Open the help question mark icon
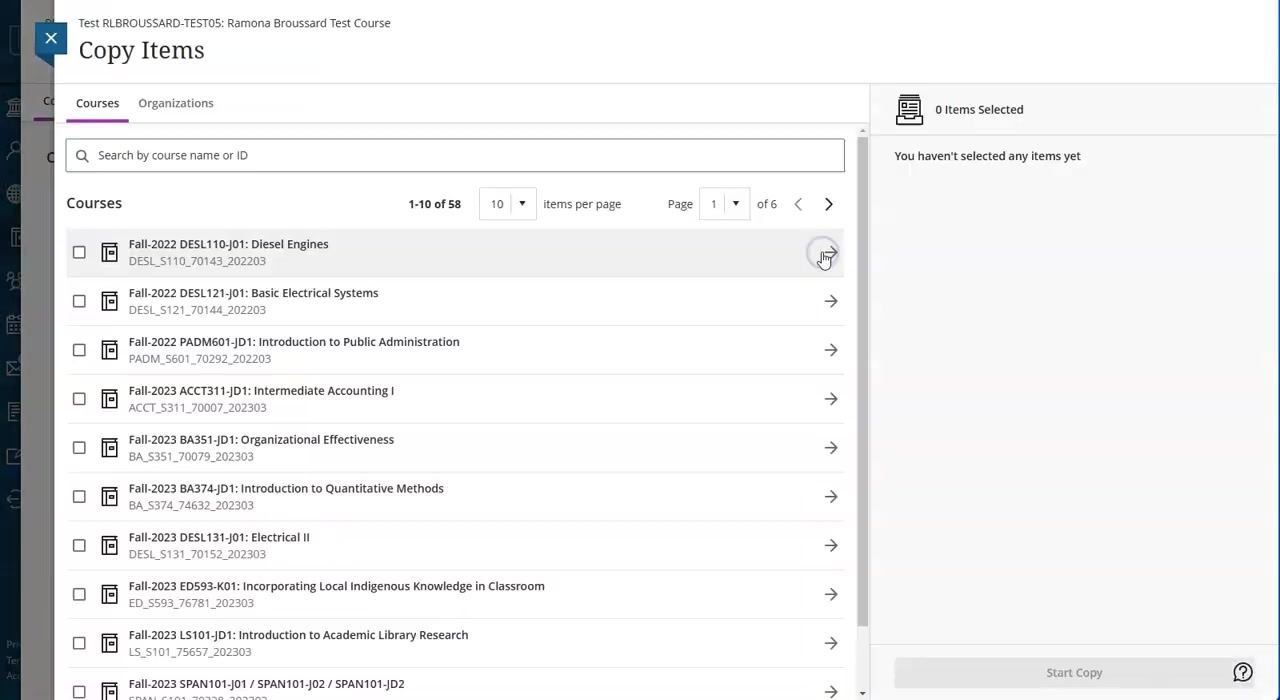1280x700 pixels. 1243,673
